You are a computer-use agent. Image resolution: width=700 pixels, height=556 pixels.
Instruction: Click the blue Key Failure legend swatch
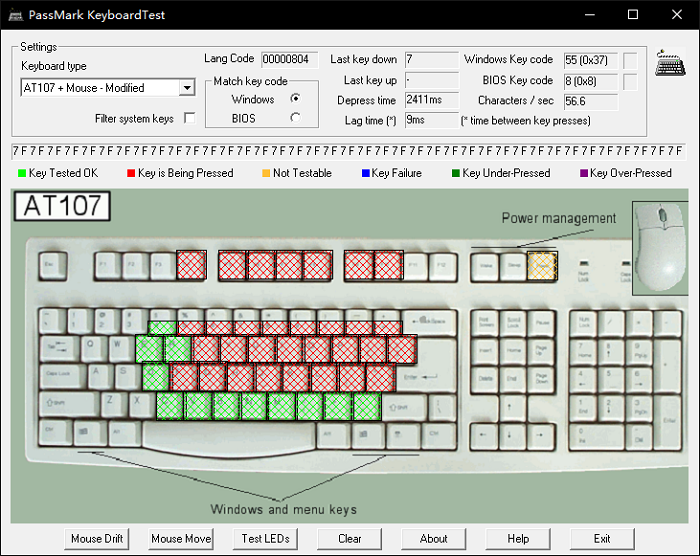366,173
